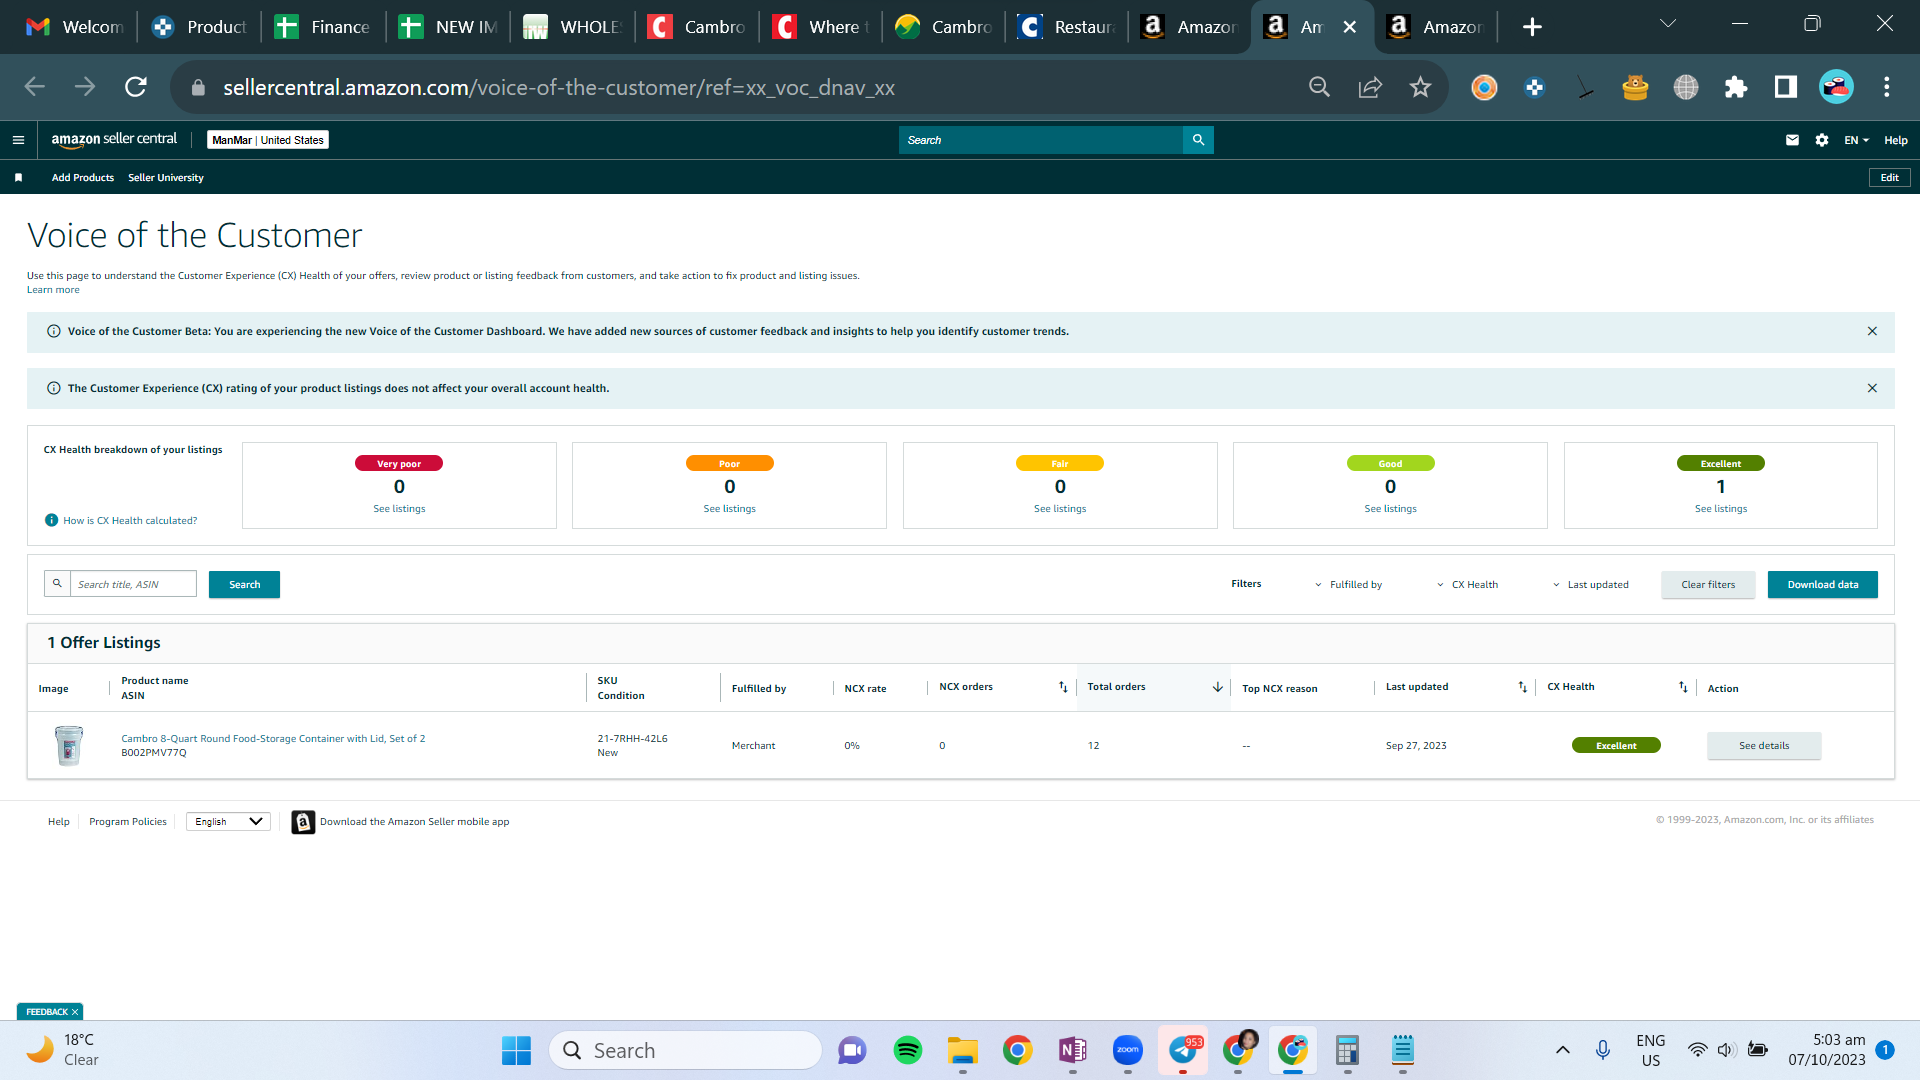Open the Seller Central settings gear
Screen dimensions: 1920x1080
click(x=1822, y=140)
